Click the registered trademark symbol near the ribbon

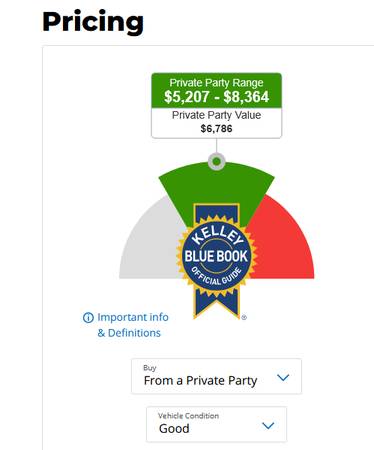coord(244,317)
